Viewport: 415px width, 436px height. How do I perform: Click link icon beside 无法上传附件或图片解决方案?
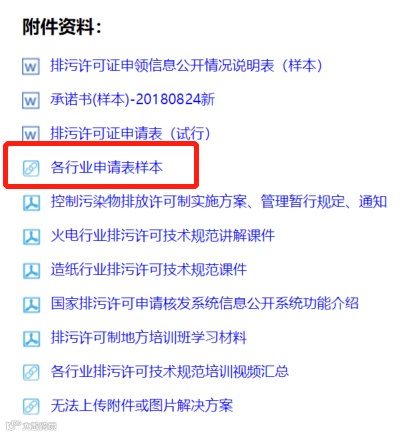31,406
